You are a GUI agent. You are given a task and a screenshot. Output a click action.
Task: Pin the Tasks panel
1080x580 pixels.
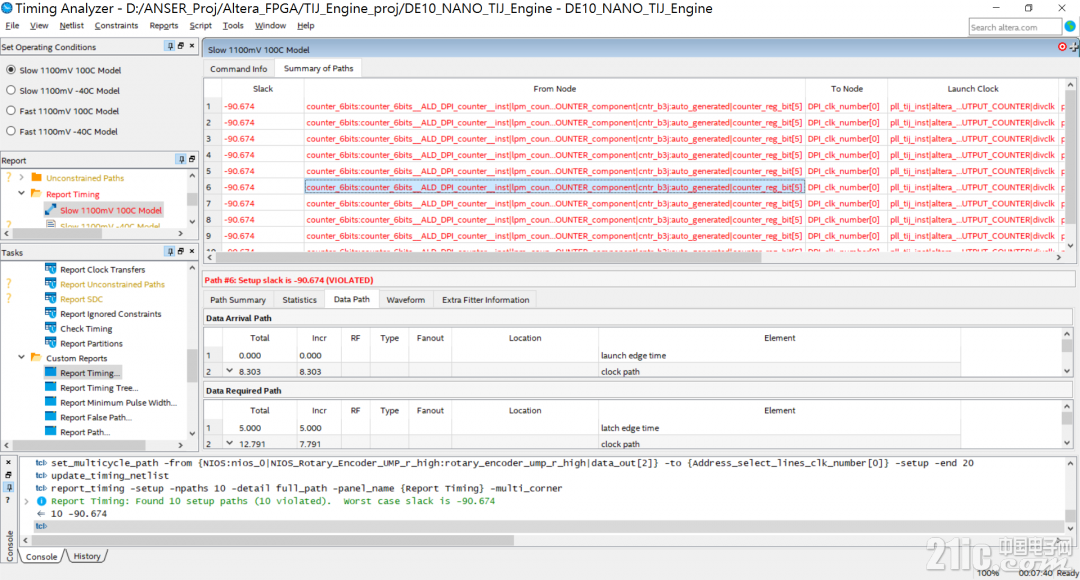point(169,251)
